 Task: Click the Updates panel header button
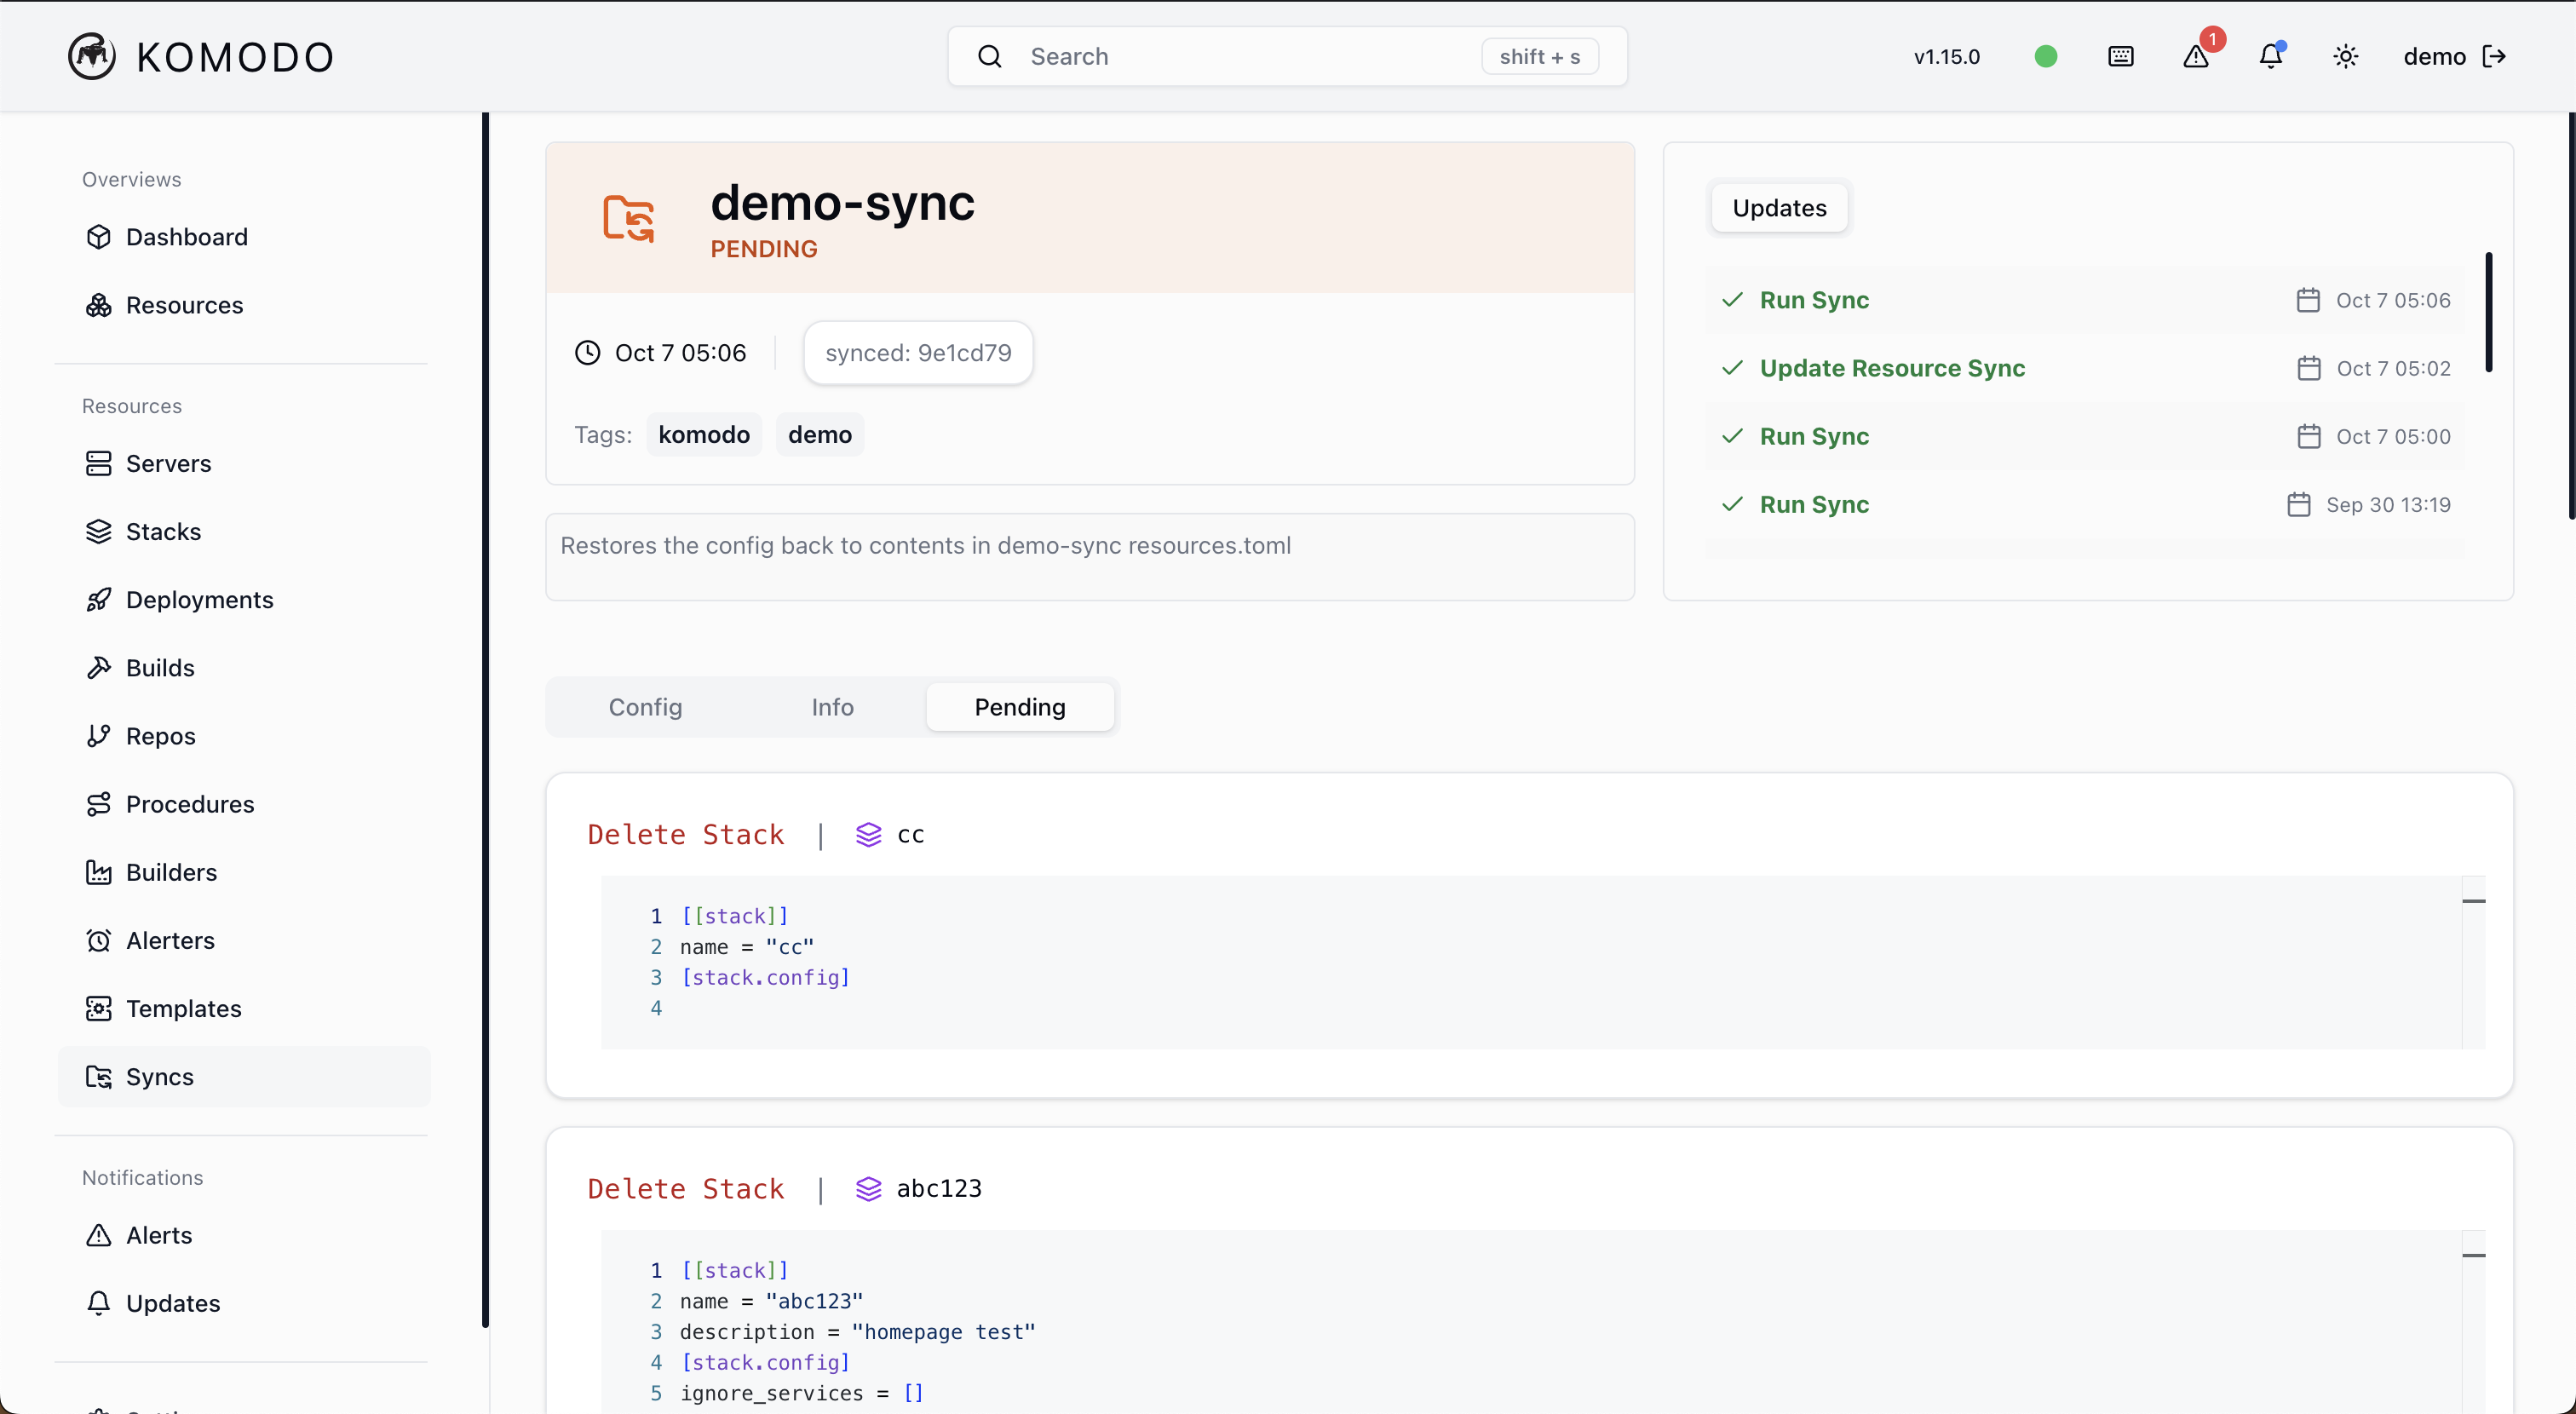tap(1779, 208)
